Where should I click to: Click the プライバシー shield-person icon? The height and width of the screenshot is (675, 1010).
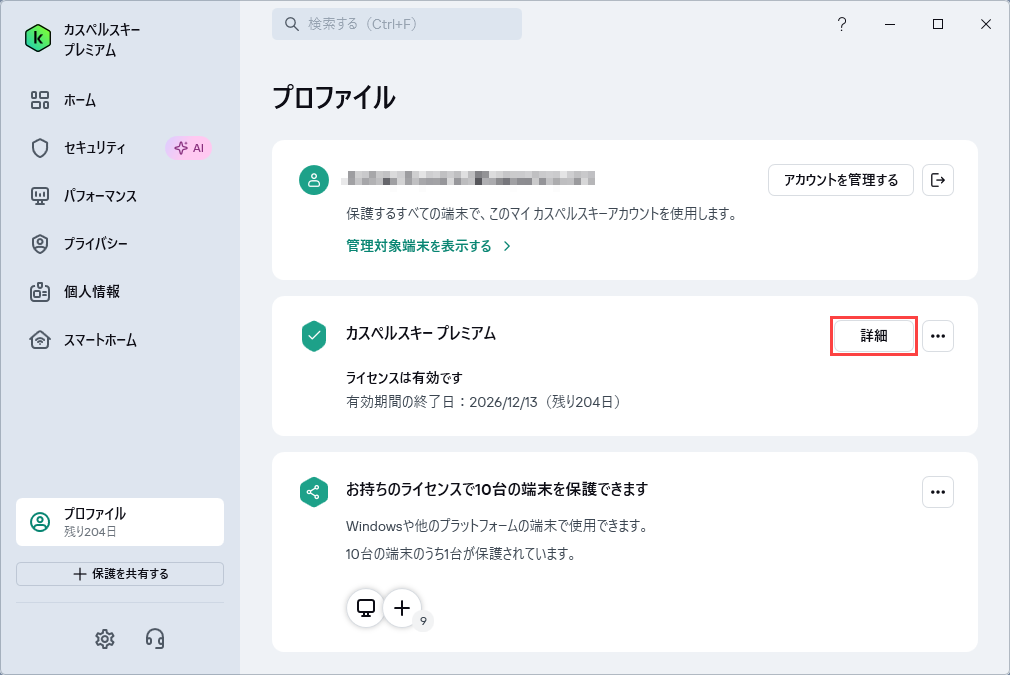coord(40,243)
